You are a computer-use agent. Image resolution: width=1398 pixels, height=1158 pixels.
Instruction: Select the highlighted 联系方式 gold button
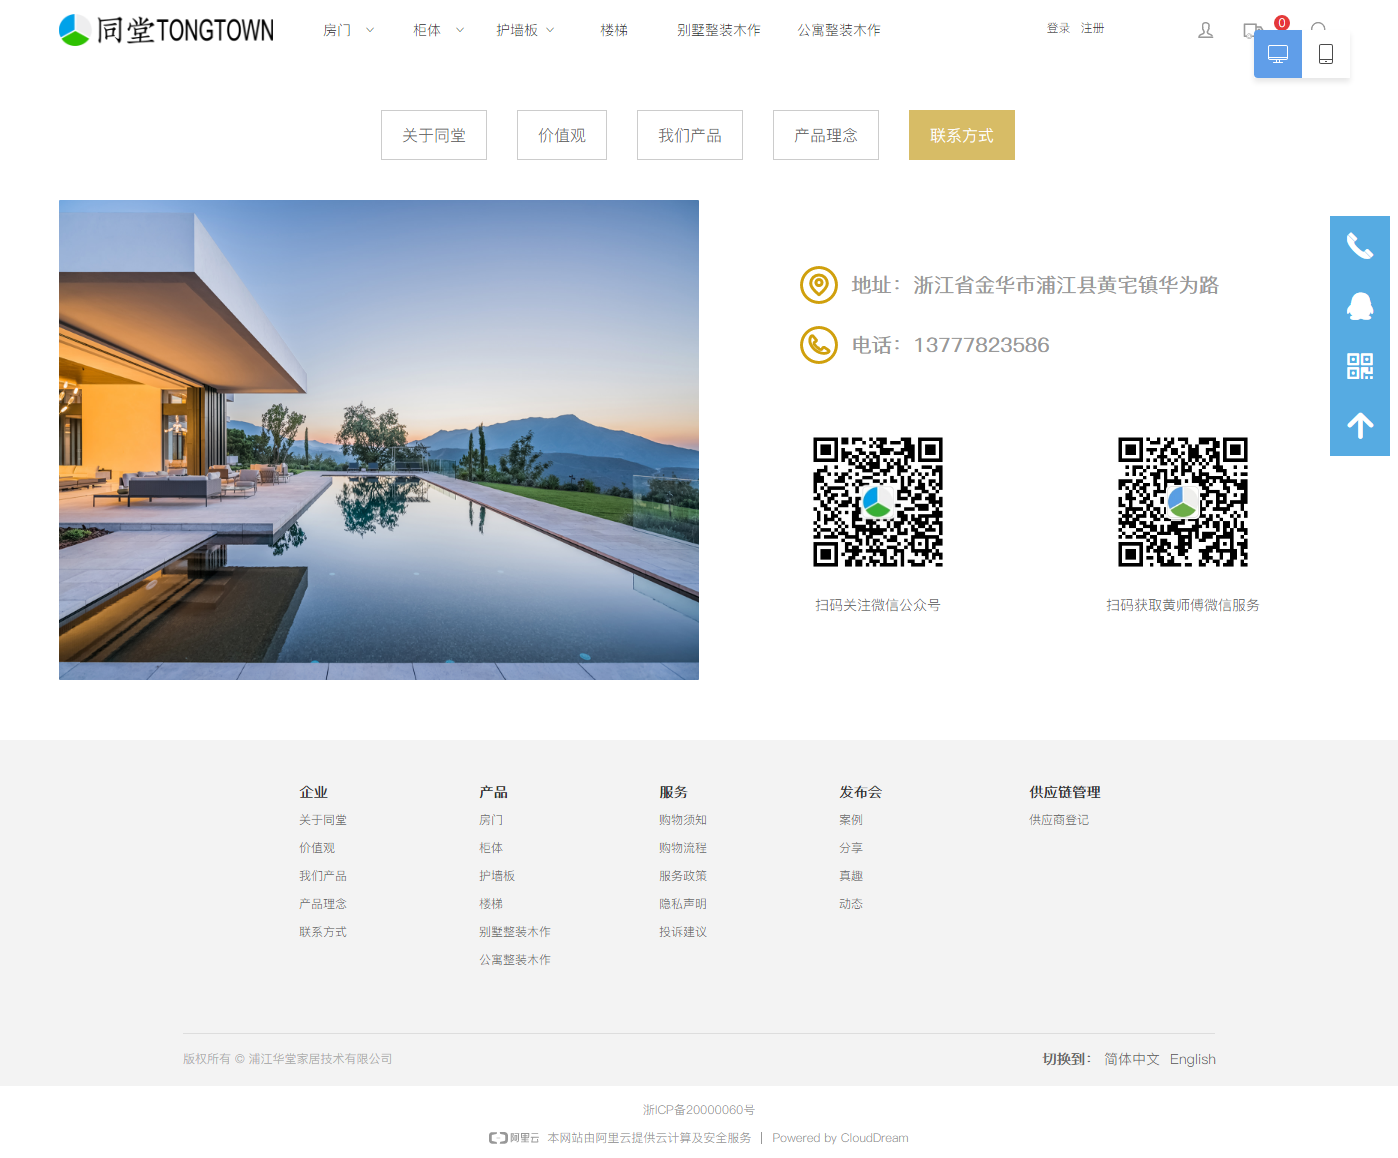[961, 135]
